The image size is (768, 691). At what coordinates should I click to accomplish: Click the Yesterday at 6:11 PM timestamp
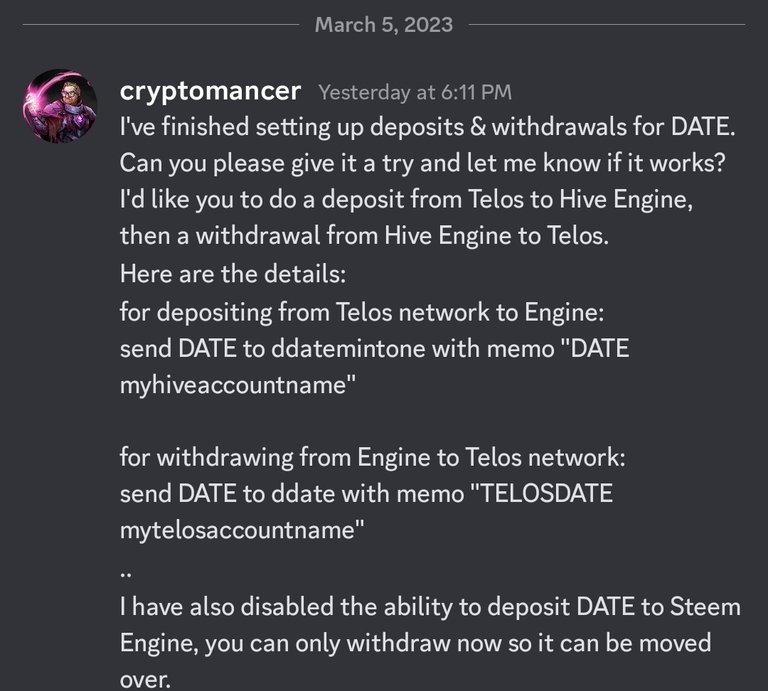pyautogui.click(x=415, y=92)
